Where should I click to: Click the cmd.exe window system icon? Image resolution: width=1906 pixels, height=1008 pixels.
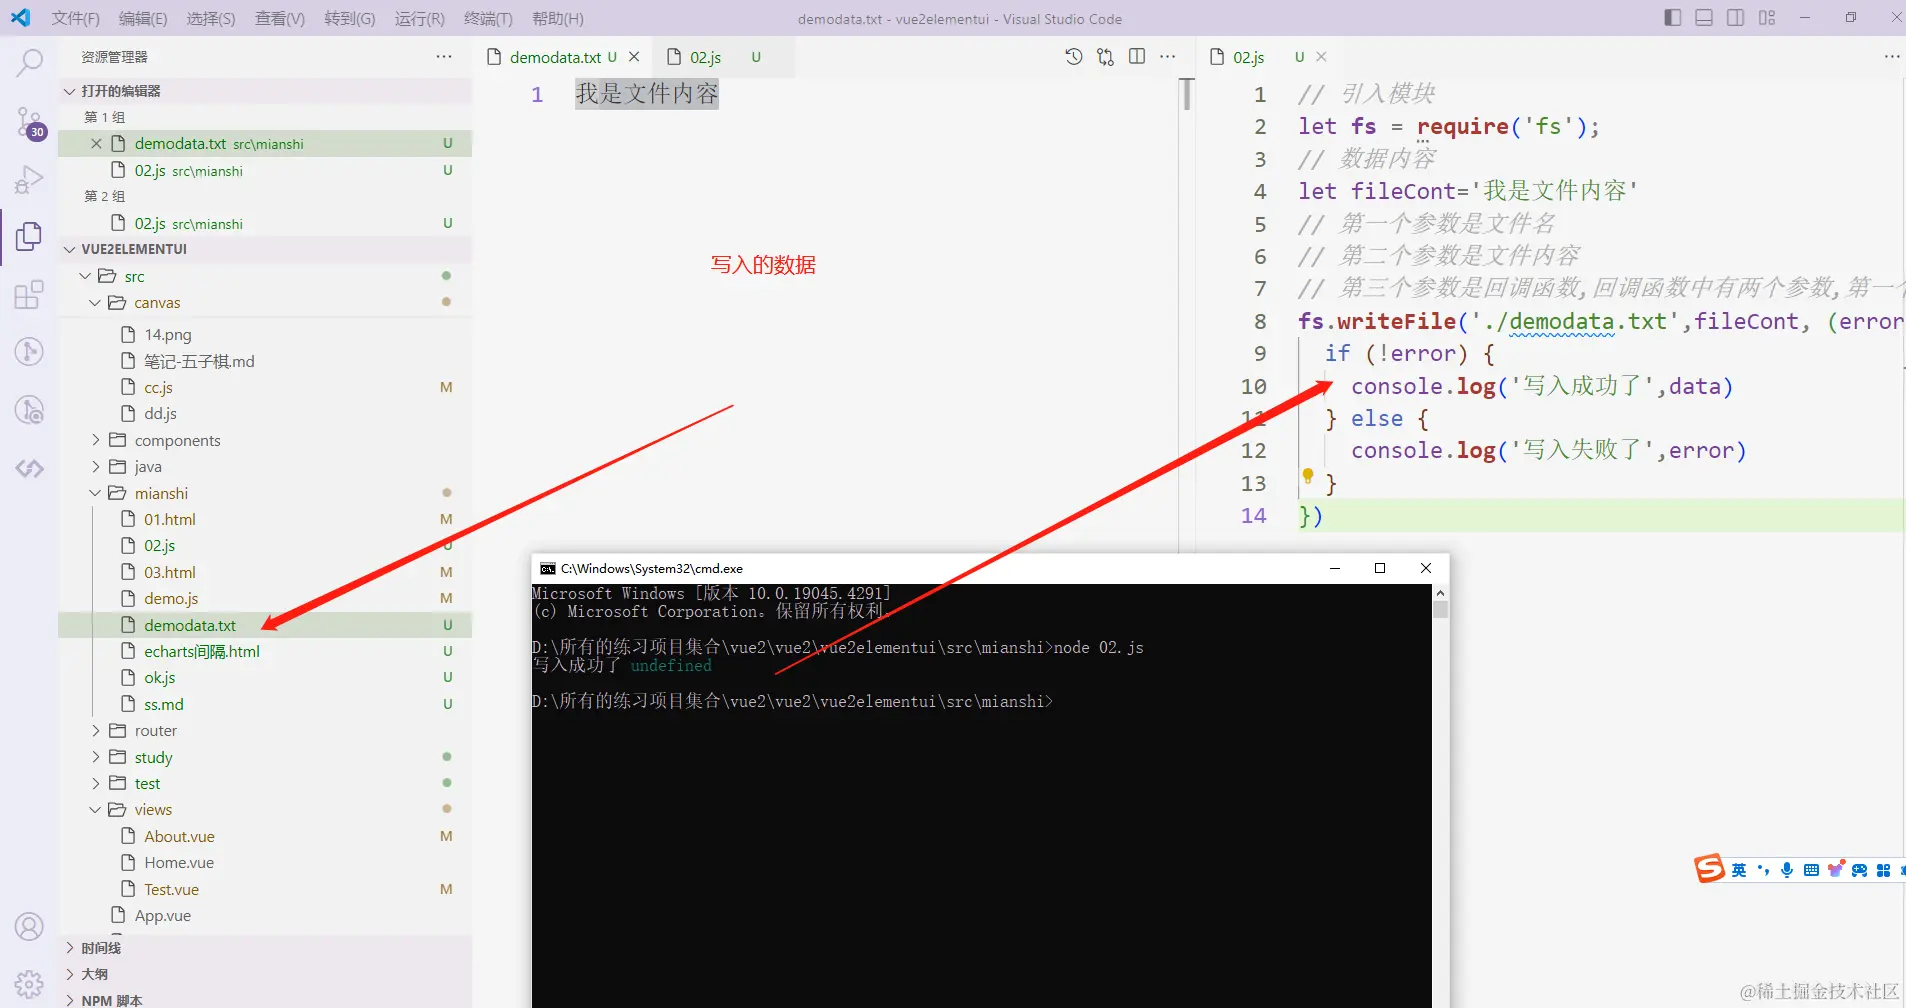point(547,568)
